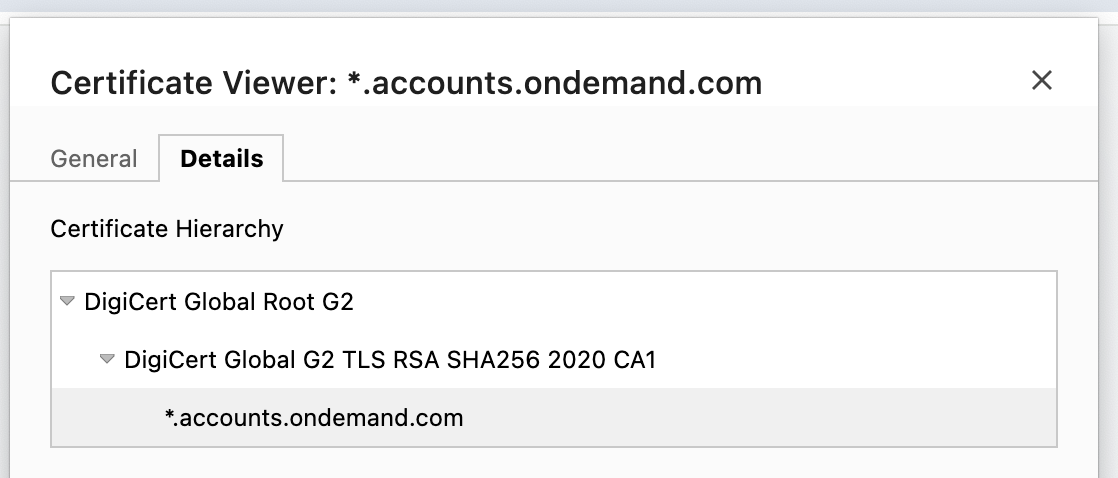
Task: Collapse the DigiCert Global Root G2 node
Action: pos(67,301)
